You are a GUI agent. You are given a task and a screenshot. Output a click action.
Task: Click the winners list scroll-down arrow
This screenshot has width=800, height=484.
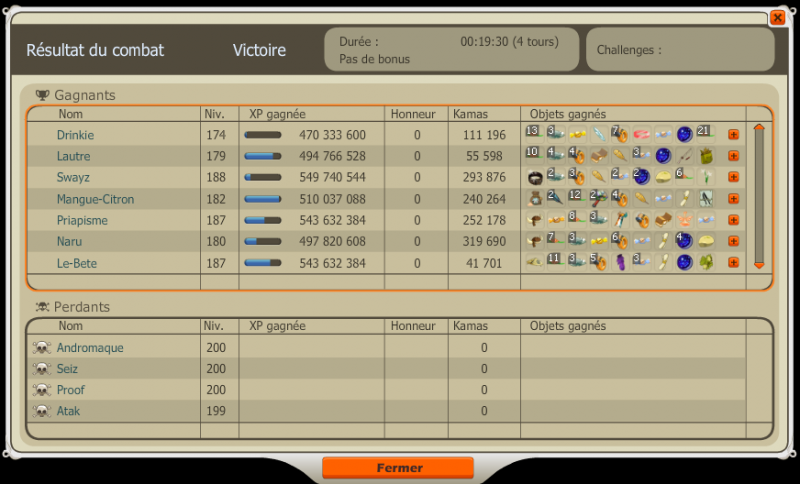[x=759, y=265]
